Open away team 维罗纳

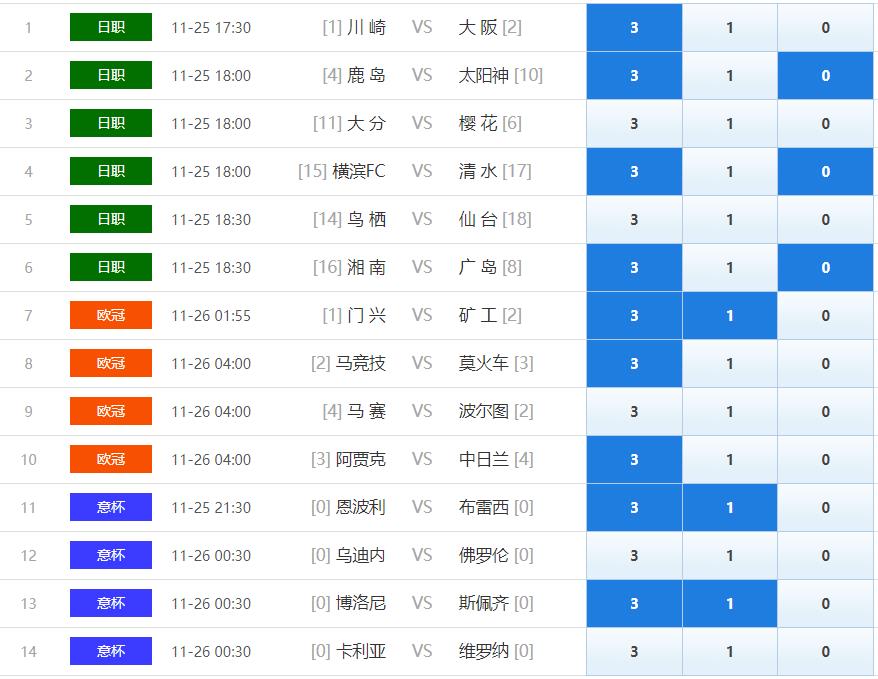483,651
